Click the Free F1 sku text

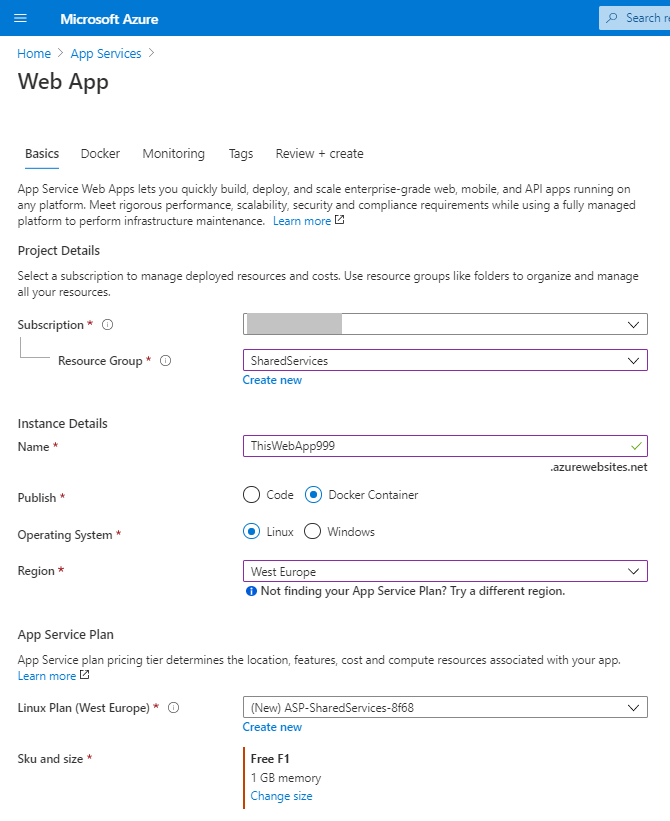(270, 759)
